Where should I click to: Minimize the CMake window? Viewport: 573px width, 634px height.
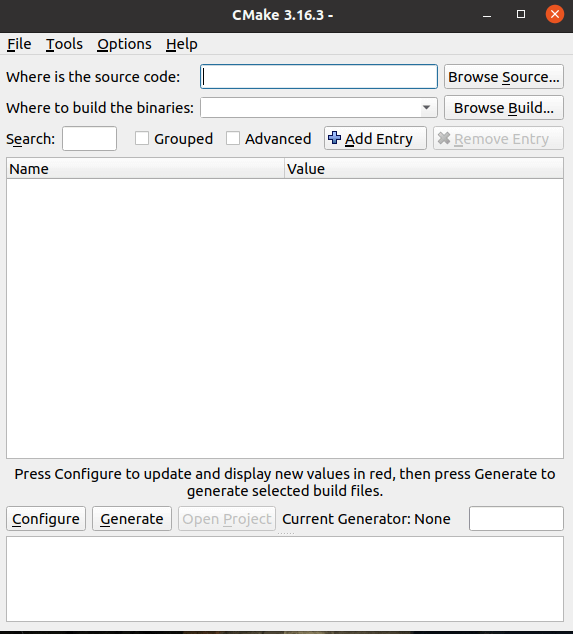click(487, 15)
